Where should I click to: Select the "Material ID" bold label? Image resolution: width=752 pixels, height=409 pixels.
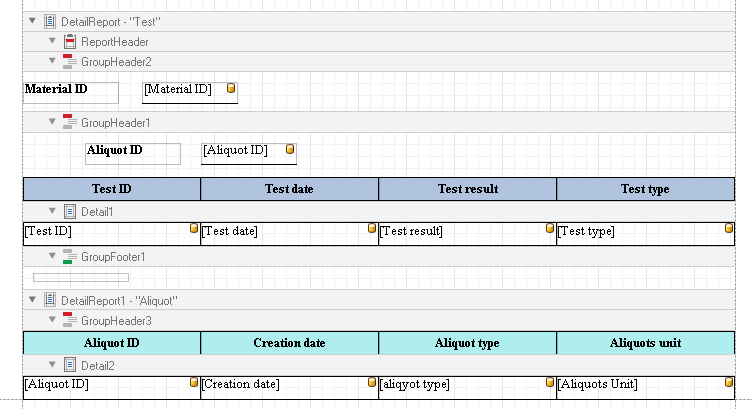56,90
